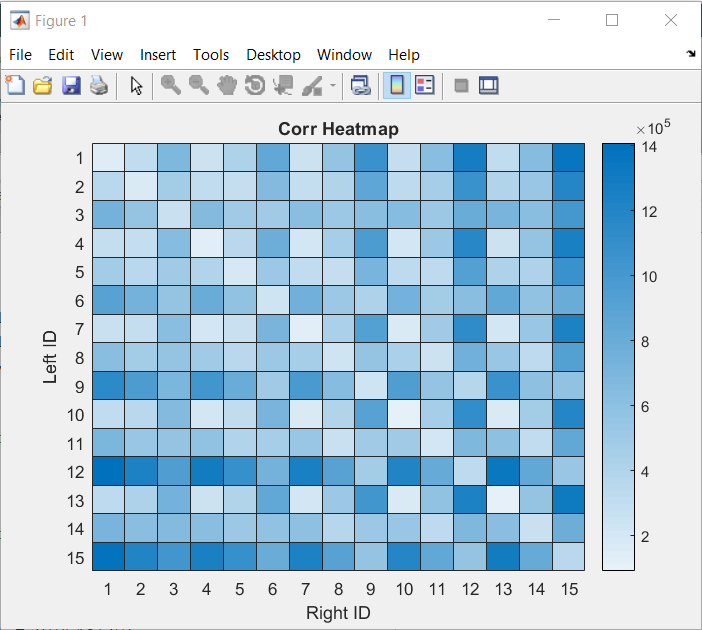The height and width of the screenshot is (630, 702).
Task: Toggle the Insert Colorbar button
Action: click(397, 85)
